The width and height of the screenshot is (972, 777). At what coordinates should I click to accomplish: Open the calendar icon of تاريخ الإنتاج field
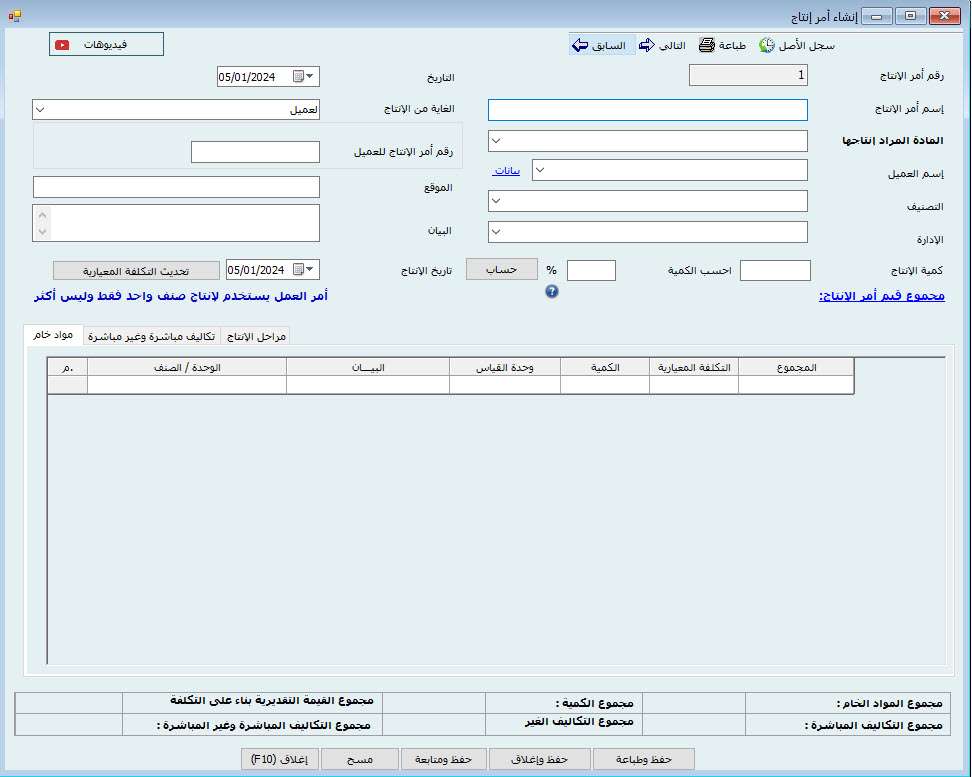tap(298, 270)
